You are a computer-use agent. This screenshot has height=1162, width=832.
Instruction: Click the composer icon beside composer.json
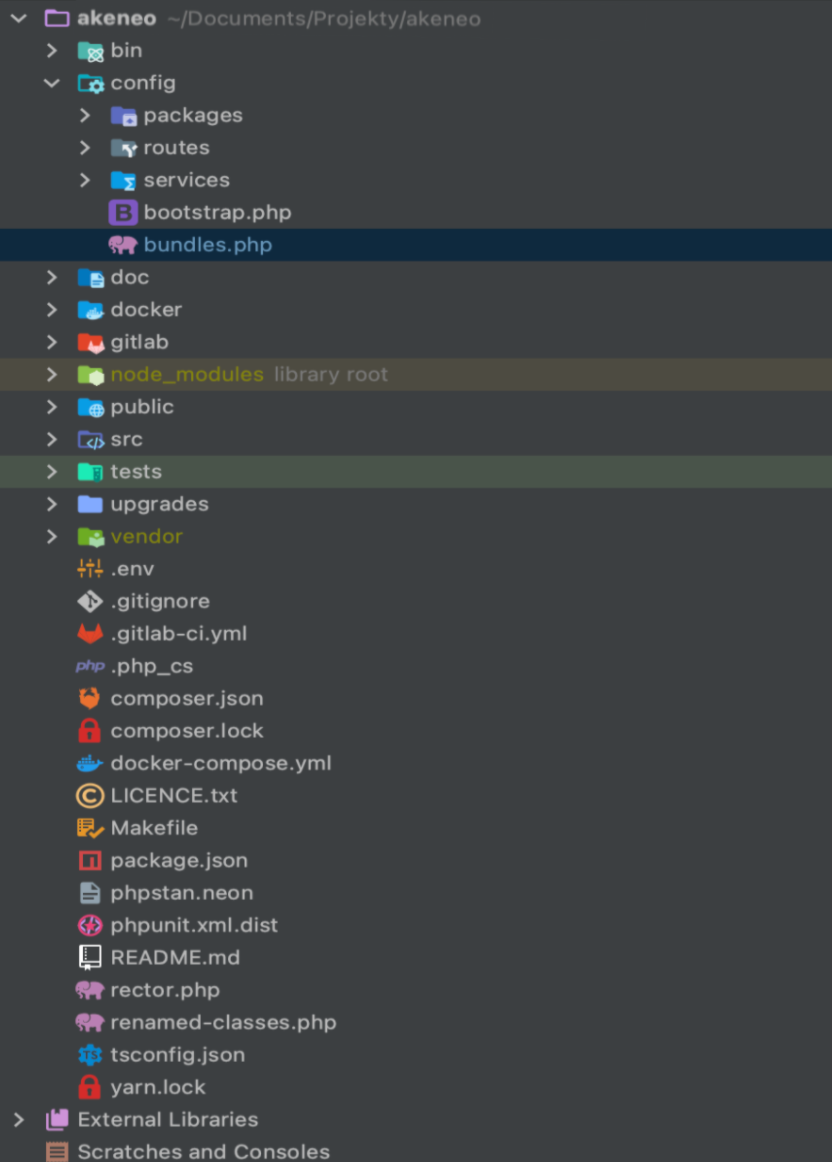pyautogui.click(x=90, y=698)
